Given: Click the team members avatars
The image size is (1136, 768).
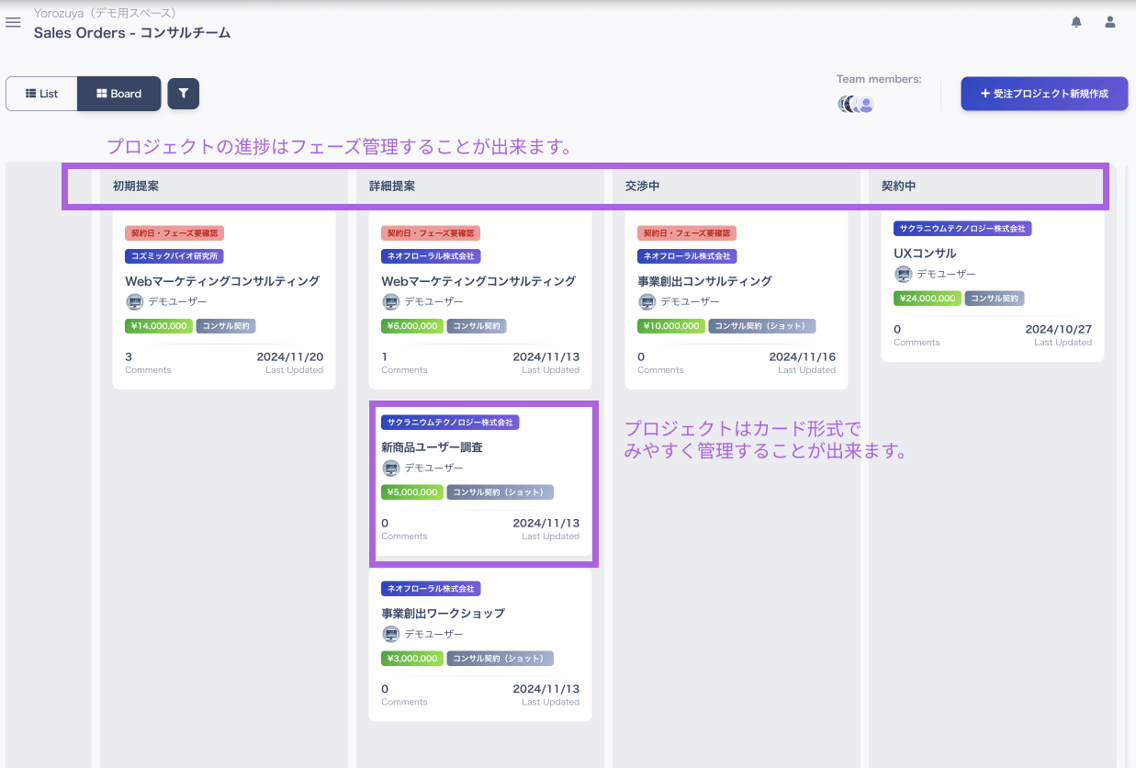Looking at the screenshot, I should [x=857, y=104].
